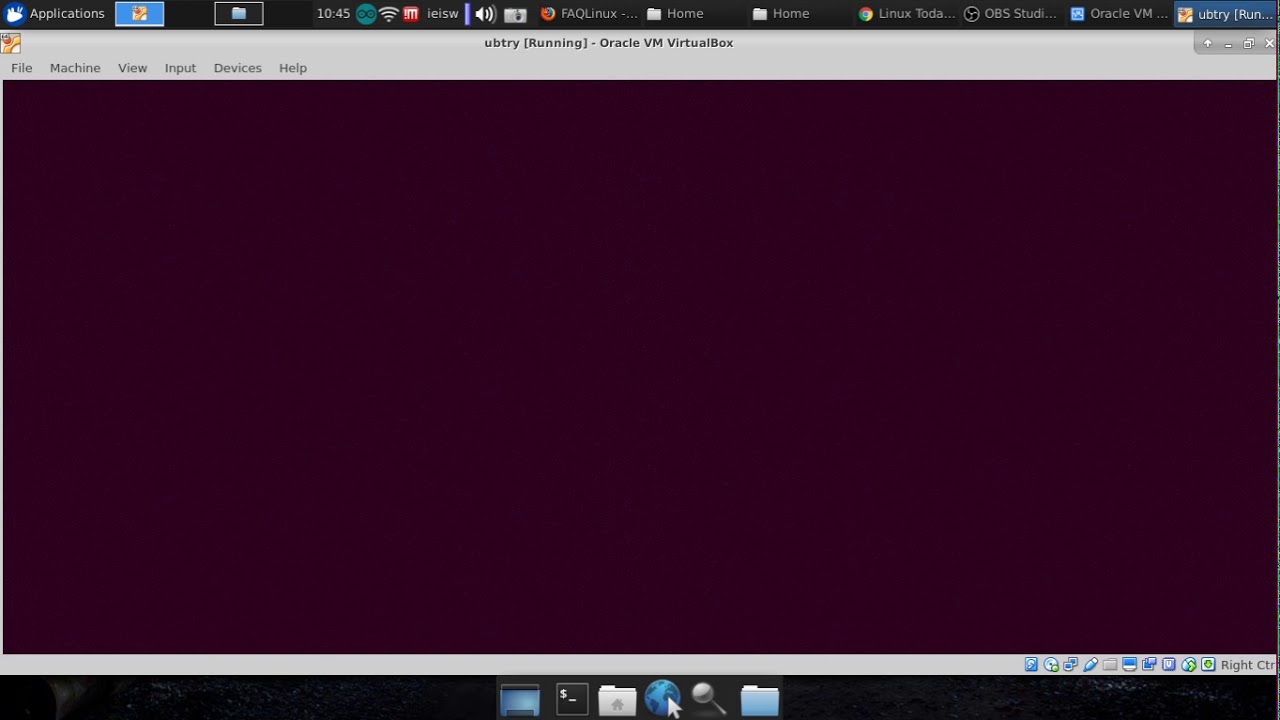Screen dimensions: 1280x720
Task: Click the hard disk activity status icon
Action: [1031, 664]
